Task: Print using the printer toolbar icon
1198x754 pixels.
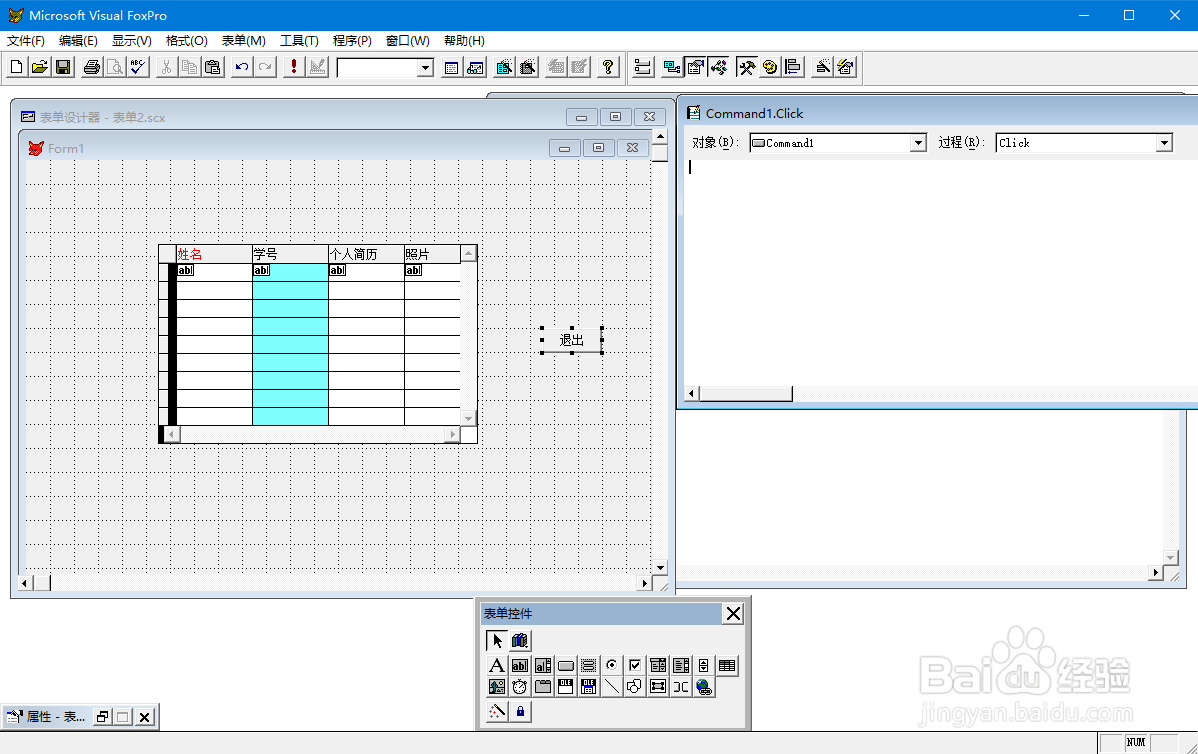Action: [x=92, y=67]
